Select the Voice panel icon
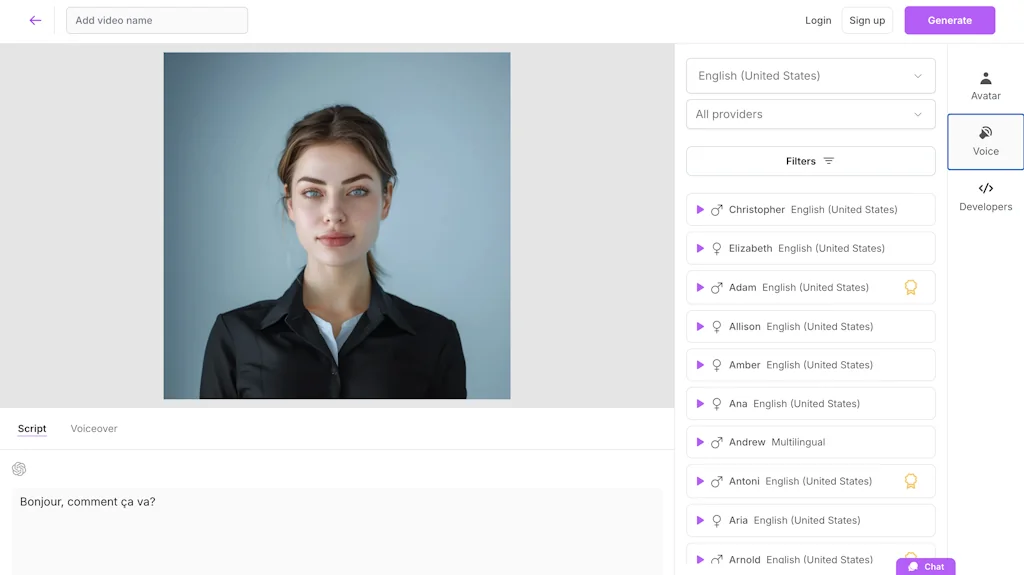 pyautogui.click(x=985, y=133)
